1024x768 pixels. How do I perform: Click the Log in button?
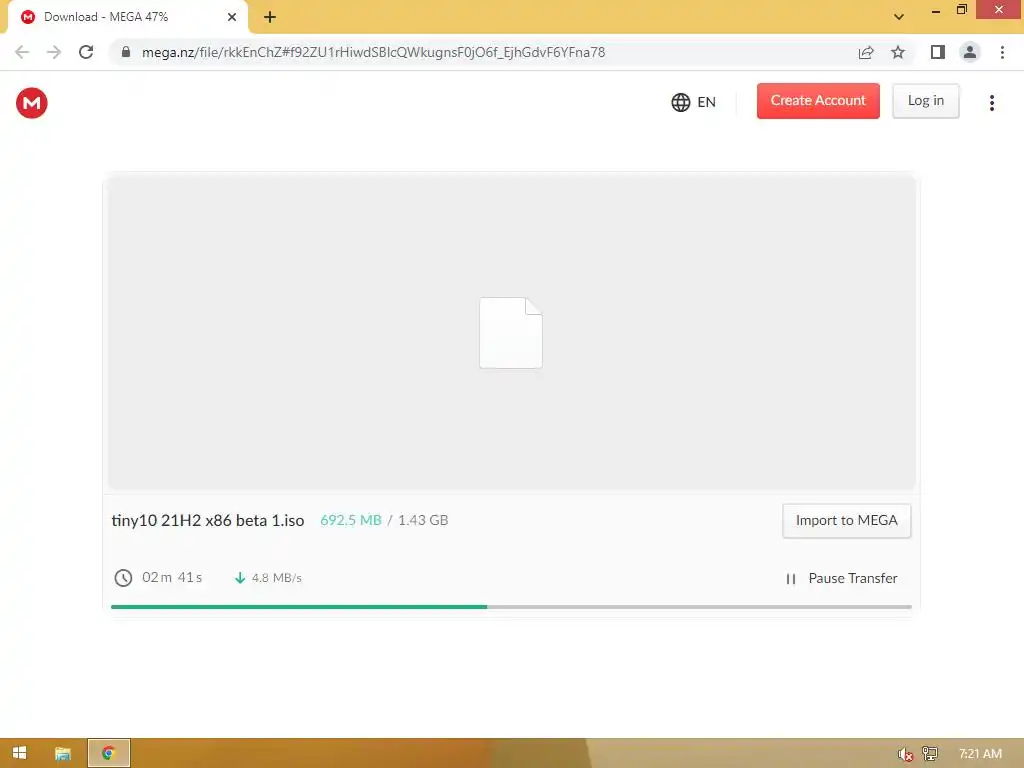point(925,101)
